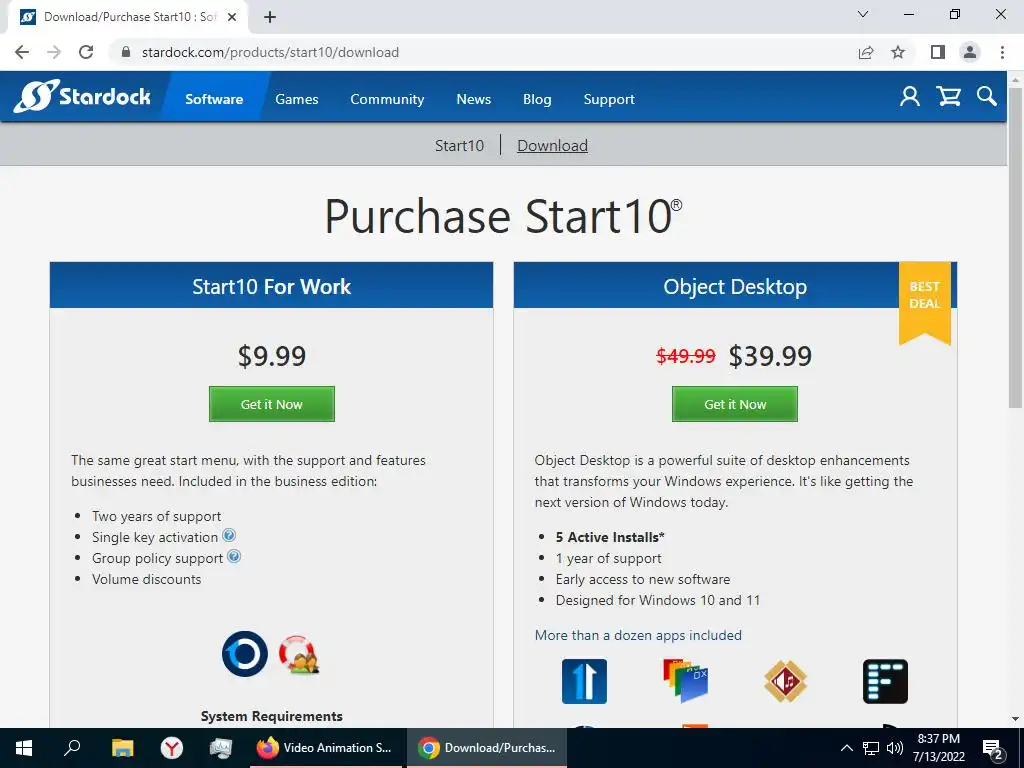
Task: Click the crossed-out $49.99 price
Action: 686,356
